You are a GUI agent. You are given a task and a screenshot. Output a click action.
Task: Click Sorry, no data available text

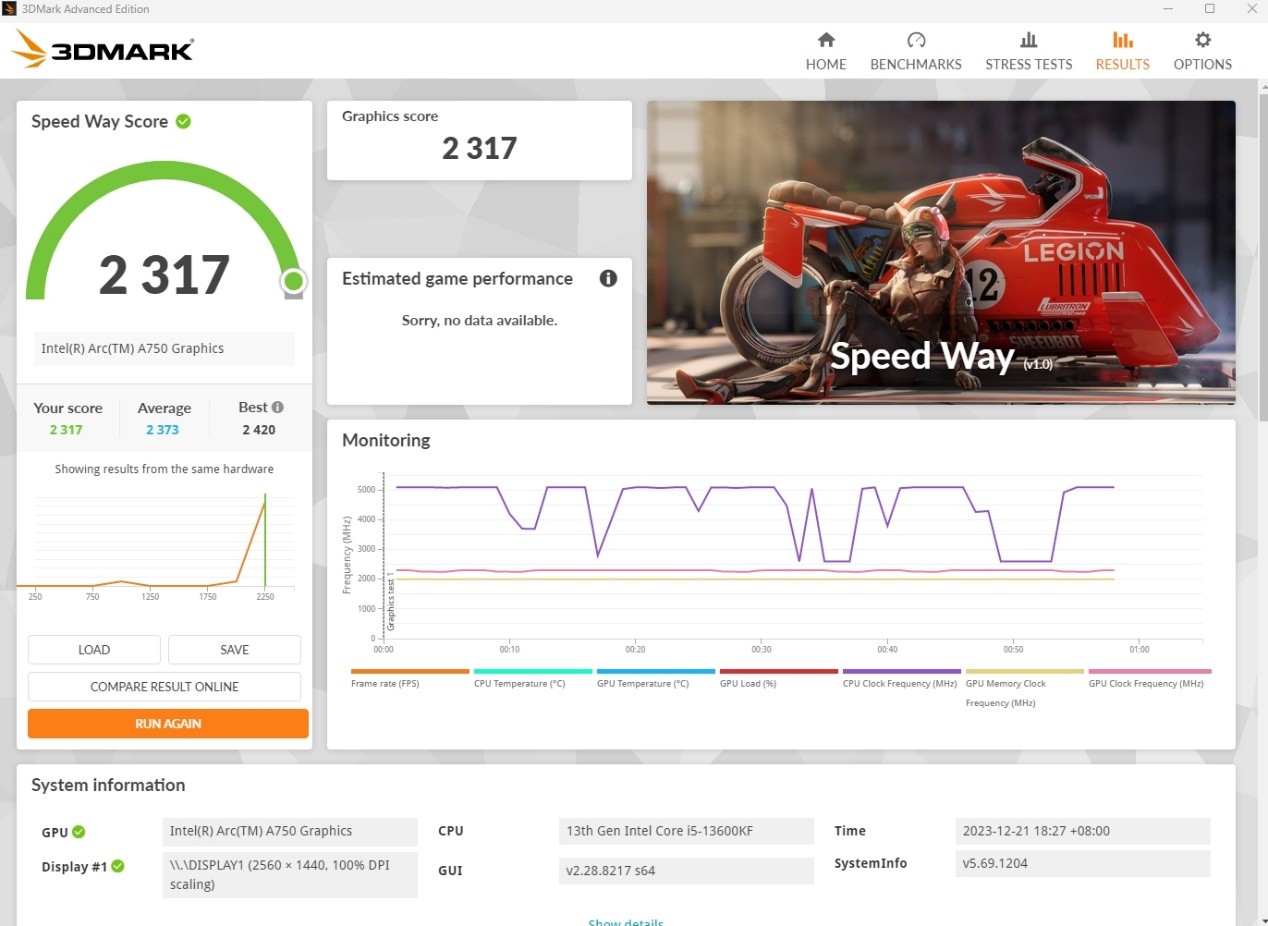[x=479, y=320]
